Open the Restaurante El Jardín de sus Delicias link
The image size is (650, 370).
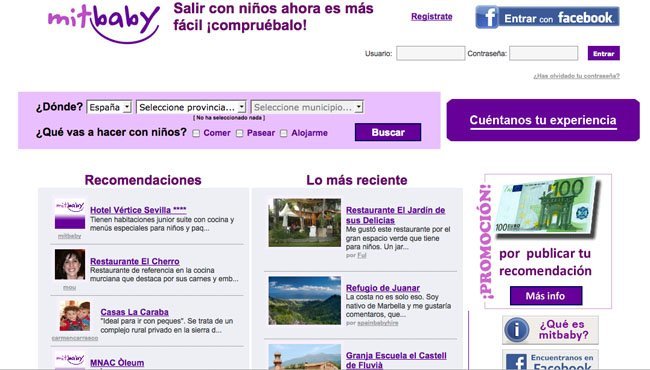(395, 215)
